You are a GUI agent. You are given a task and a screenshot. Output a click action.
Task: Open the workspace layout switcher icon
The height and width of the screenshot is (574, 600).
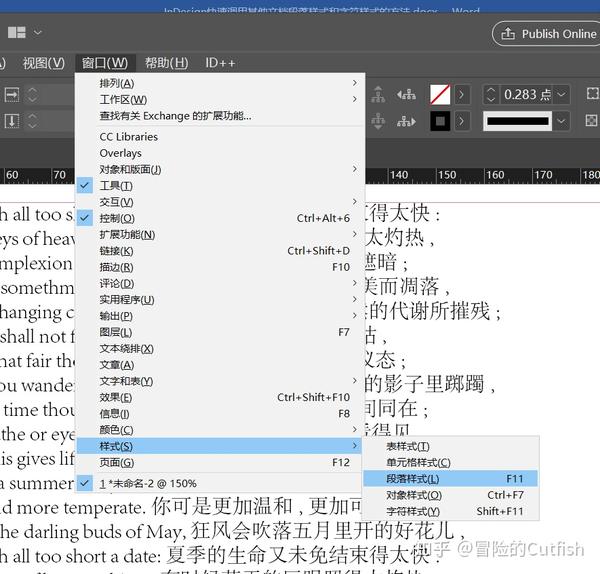click(x=17, y=33)
